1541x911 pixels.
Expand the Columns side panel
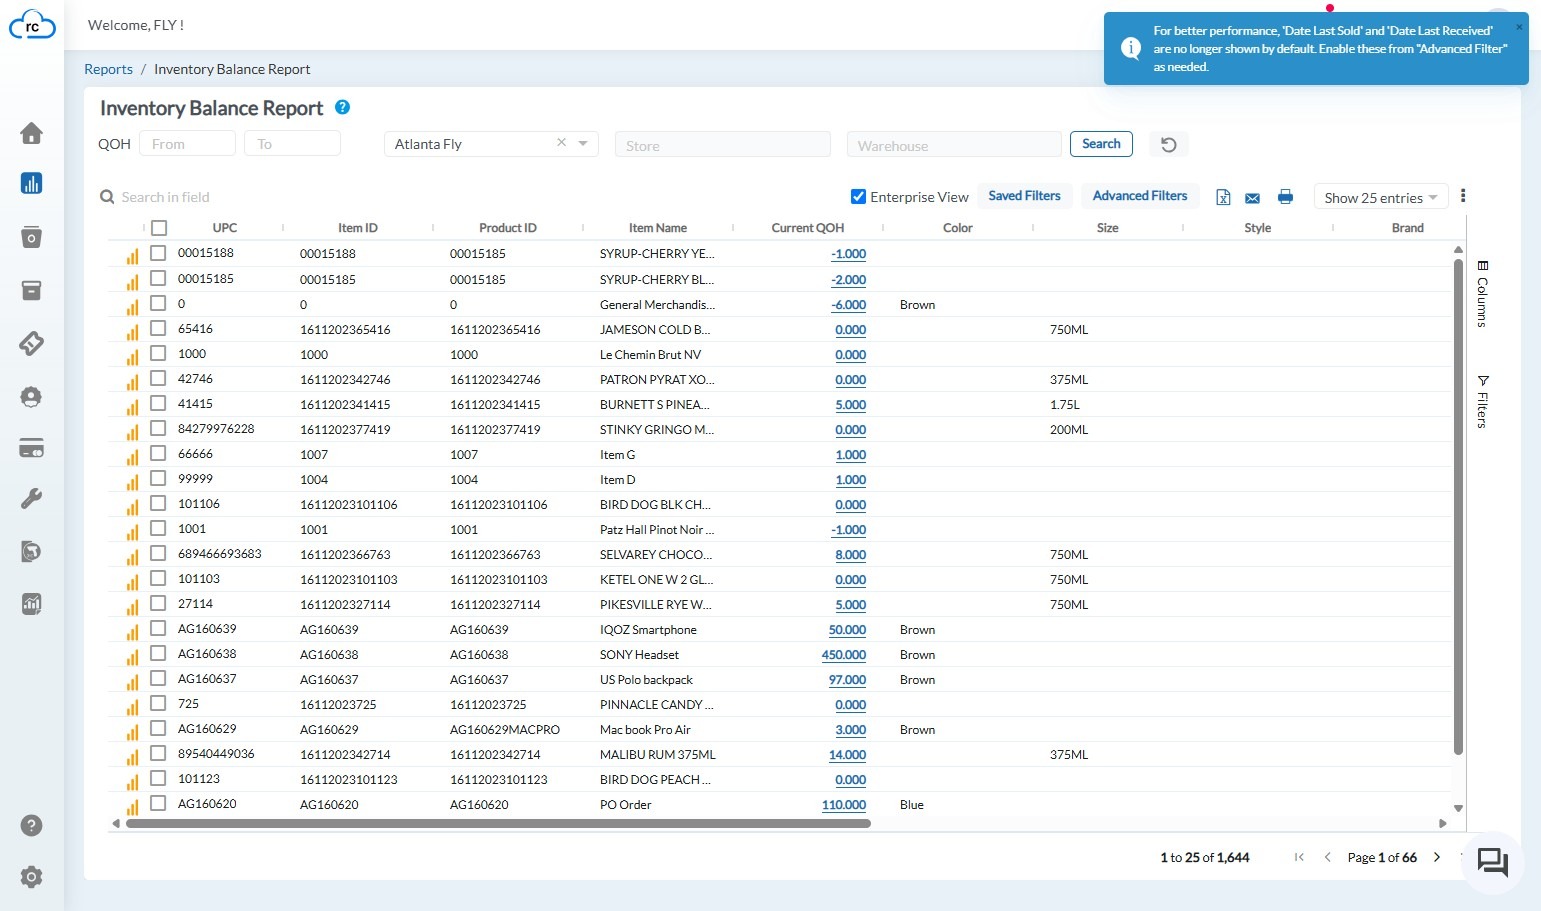coord(1482,294)
